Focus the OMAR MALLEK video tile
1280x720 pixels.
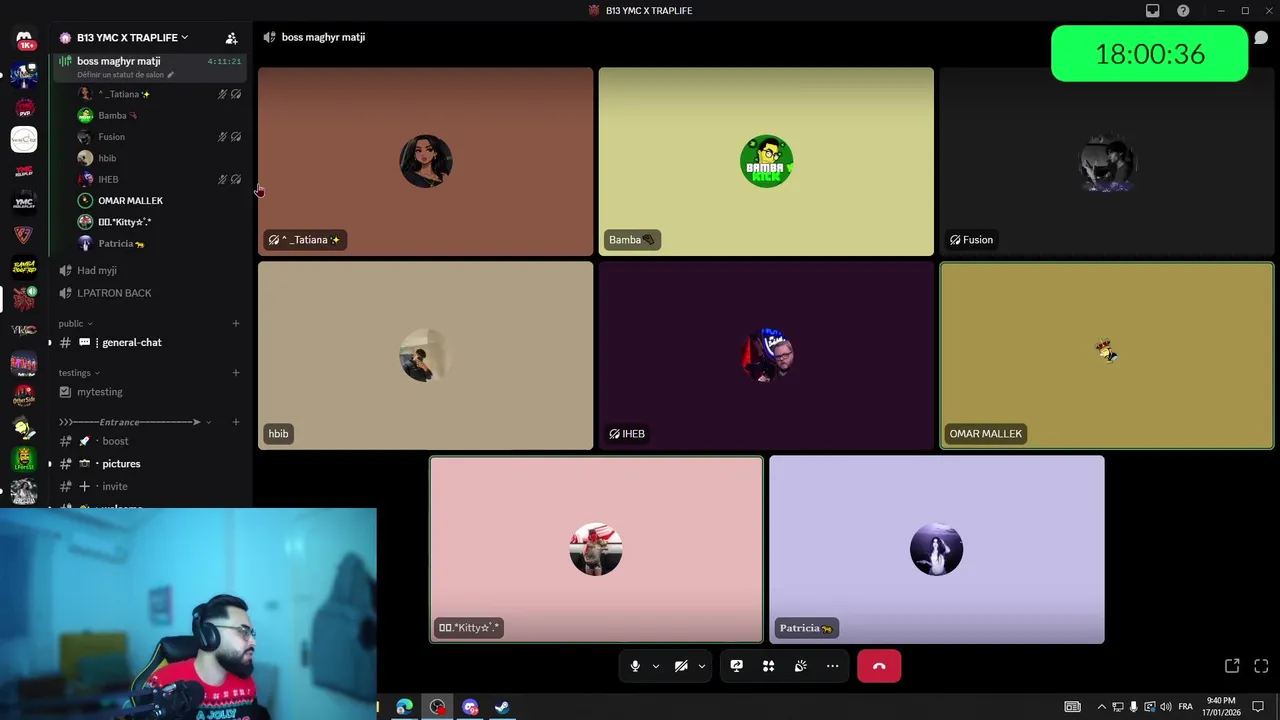tap(1107, 356)
